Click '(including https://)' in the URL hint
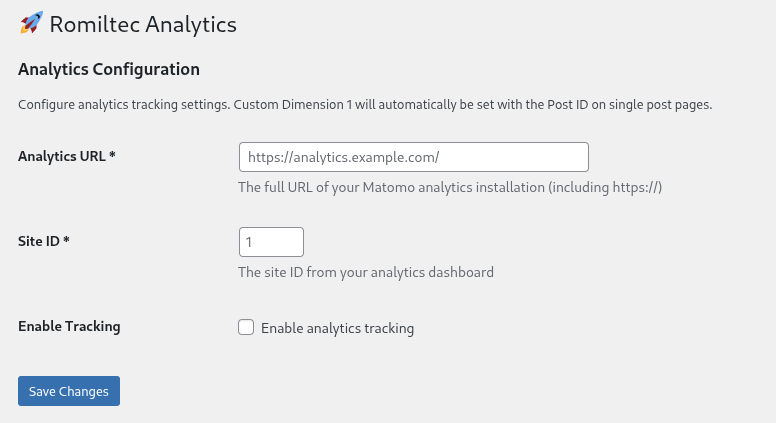Image resolution: width=776 pixels, height=423 pixels. pos(605,188)
